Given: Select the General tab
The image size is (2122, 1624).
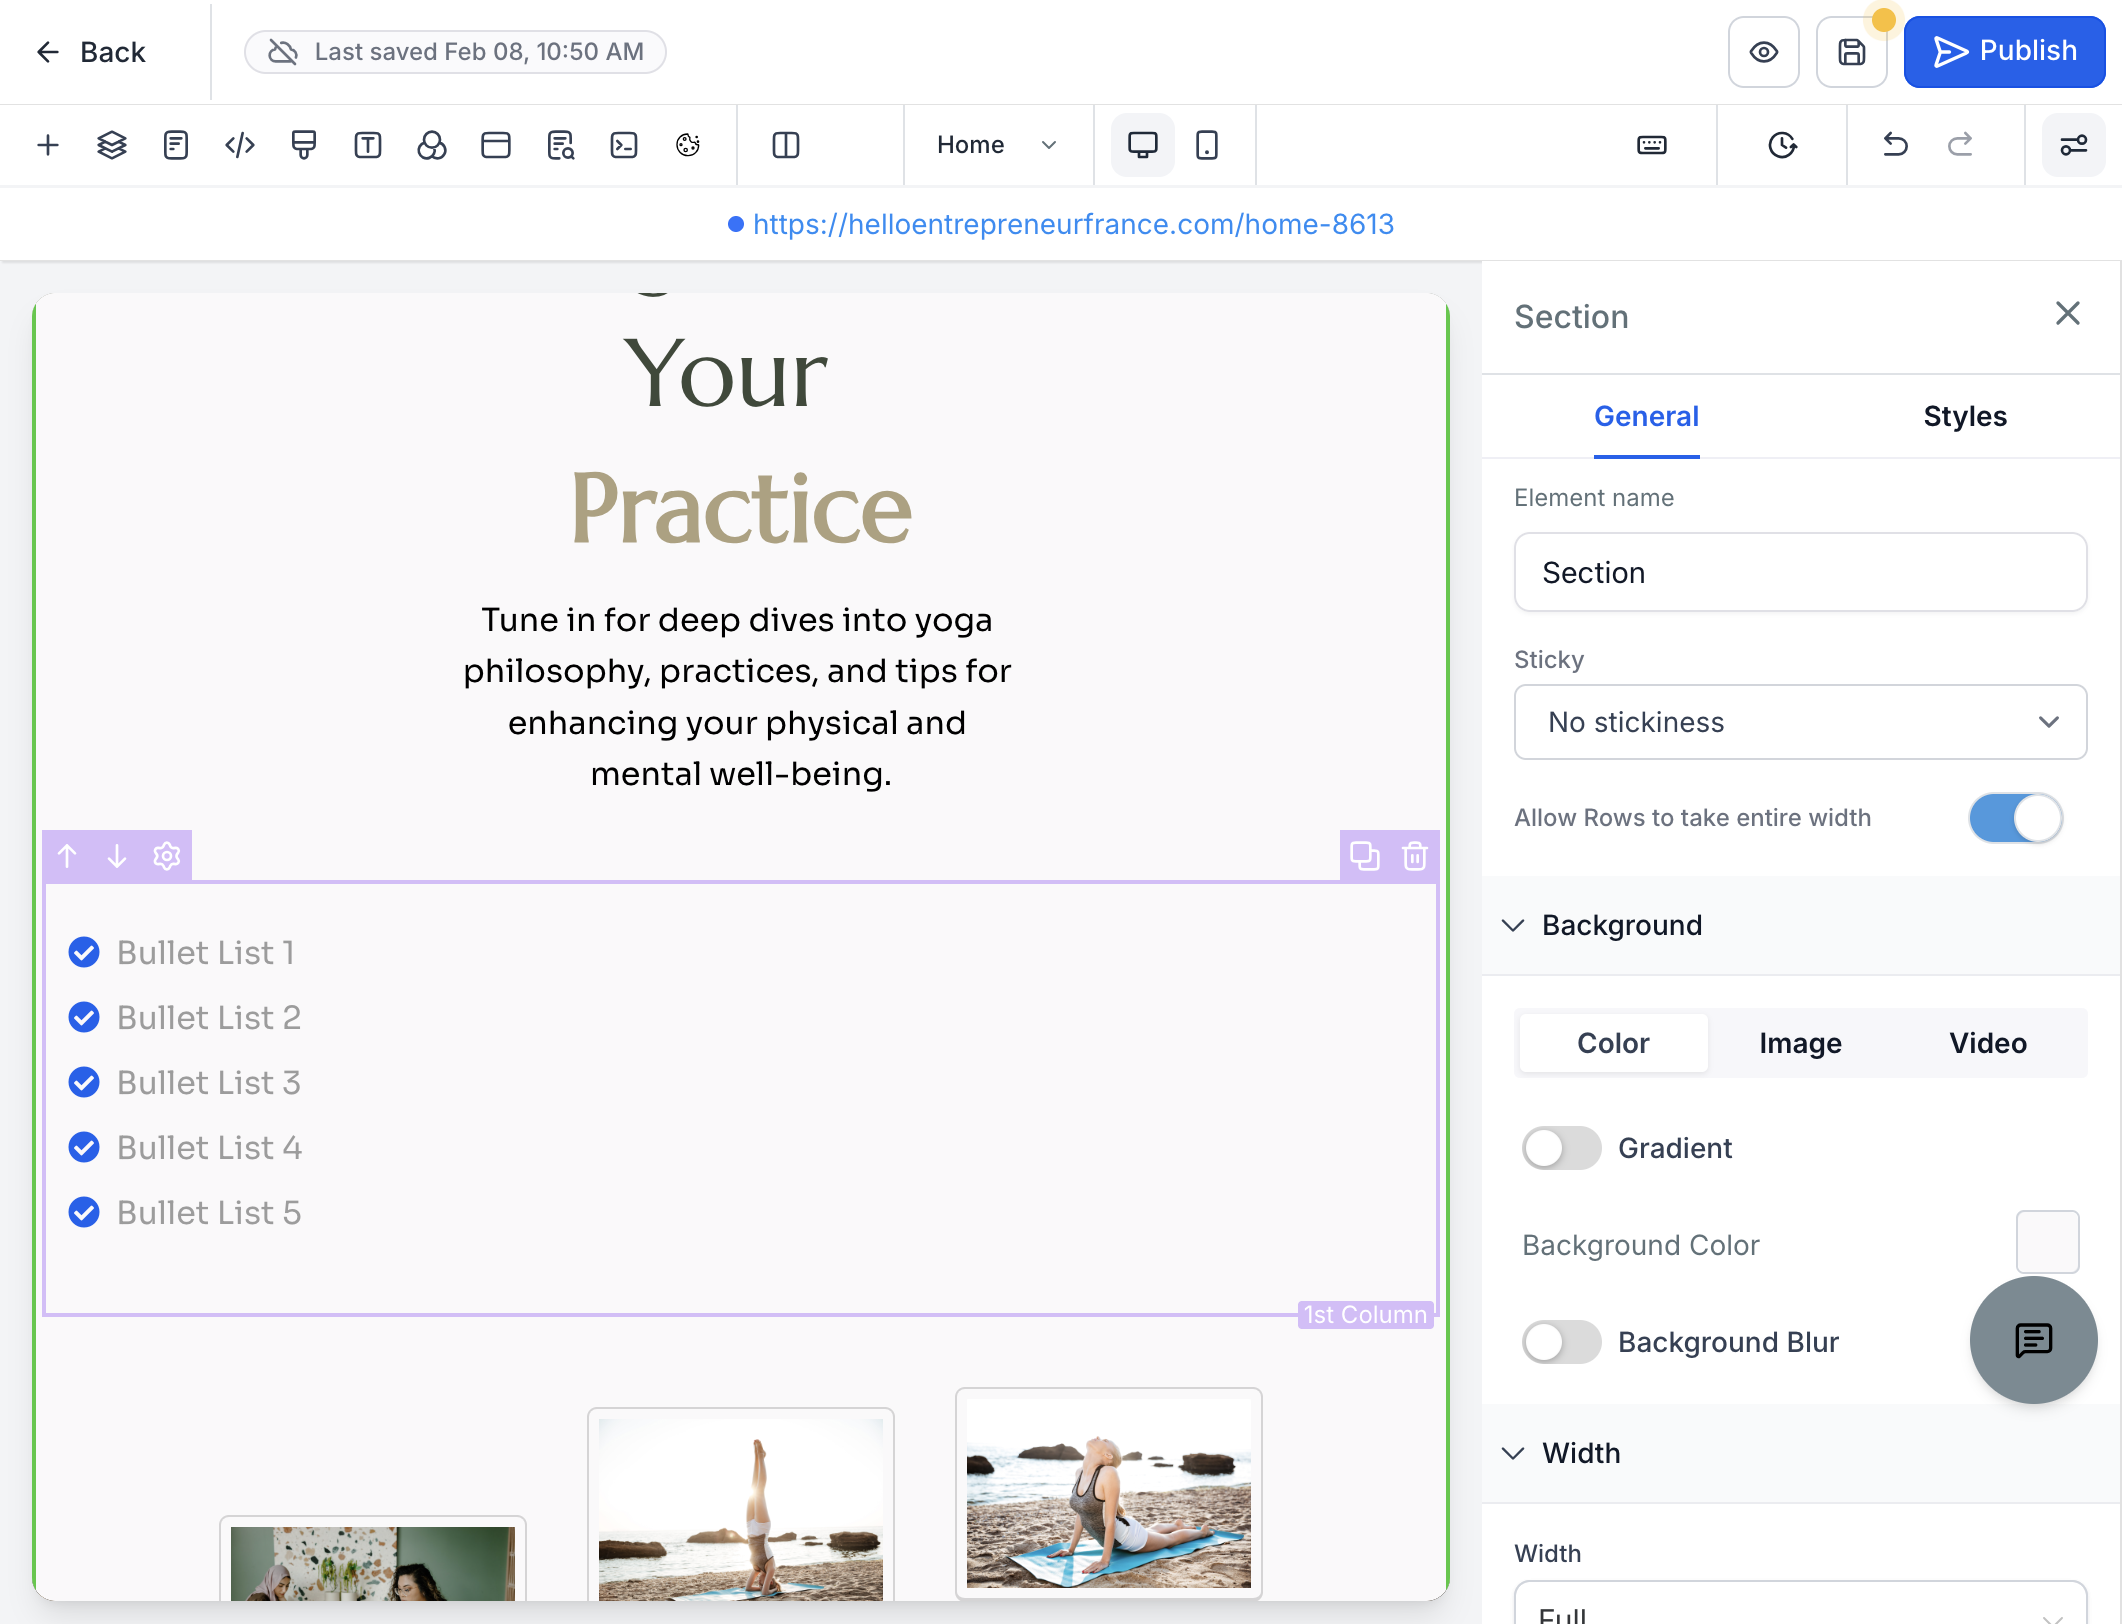Looking at the screenshot, I should (x=1647, y=416).
